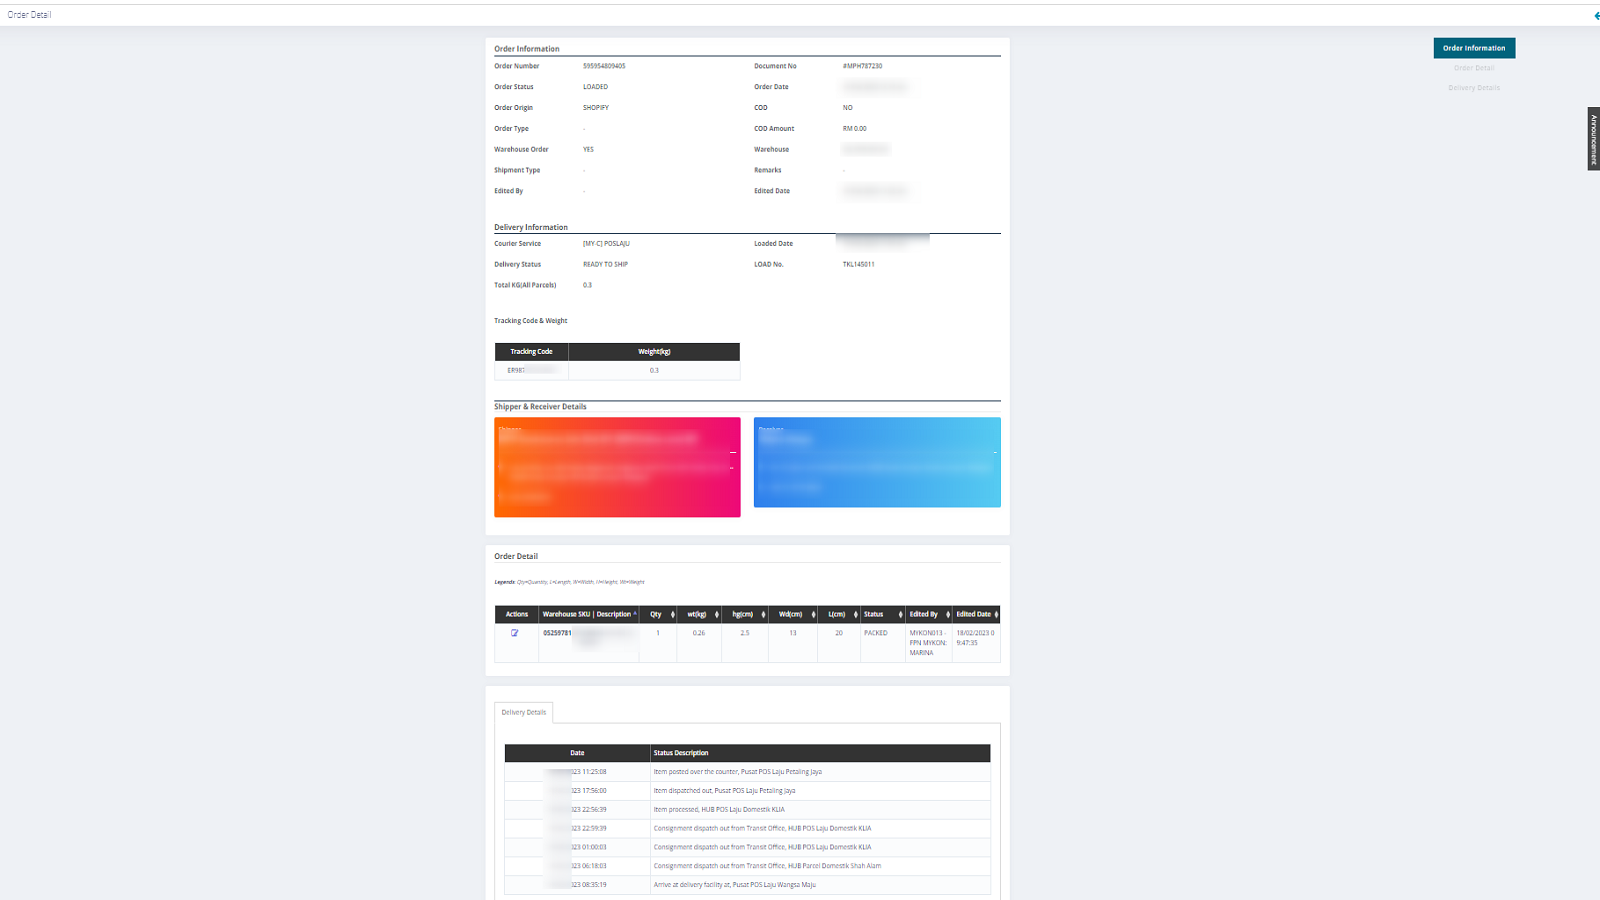The height and width of the screenshot is (900, 1600).
Task: Click the Order Detail page title
Action: pyautogui.click(x=30, y=15)
